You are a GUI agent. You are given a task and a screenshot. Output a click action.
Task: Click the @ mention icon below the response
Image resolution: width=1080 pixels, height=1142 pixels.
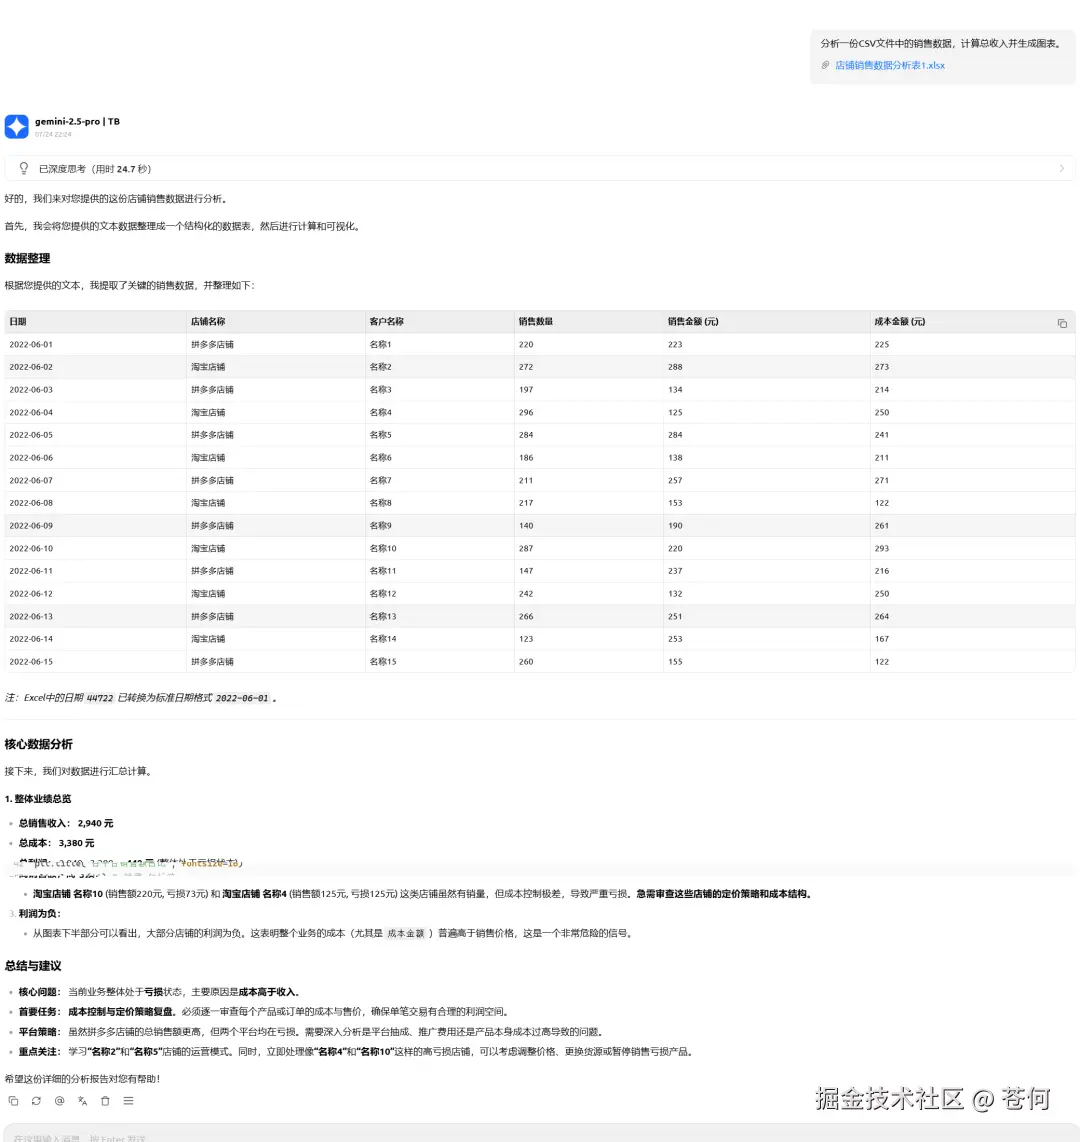tap(60, 1100)
